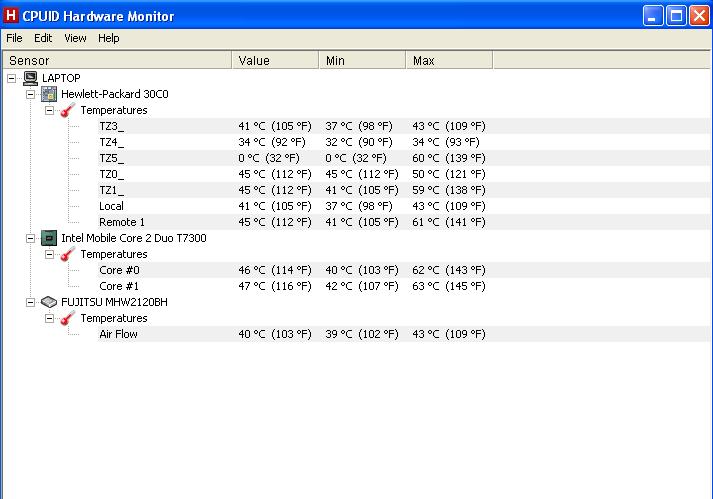Select Intel Mobile Core 2 Duo T7300 item

point(134,238)
